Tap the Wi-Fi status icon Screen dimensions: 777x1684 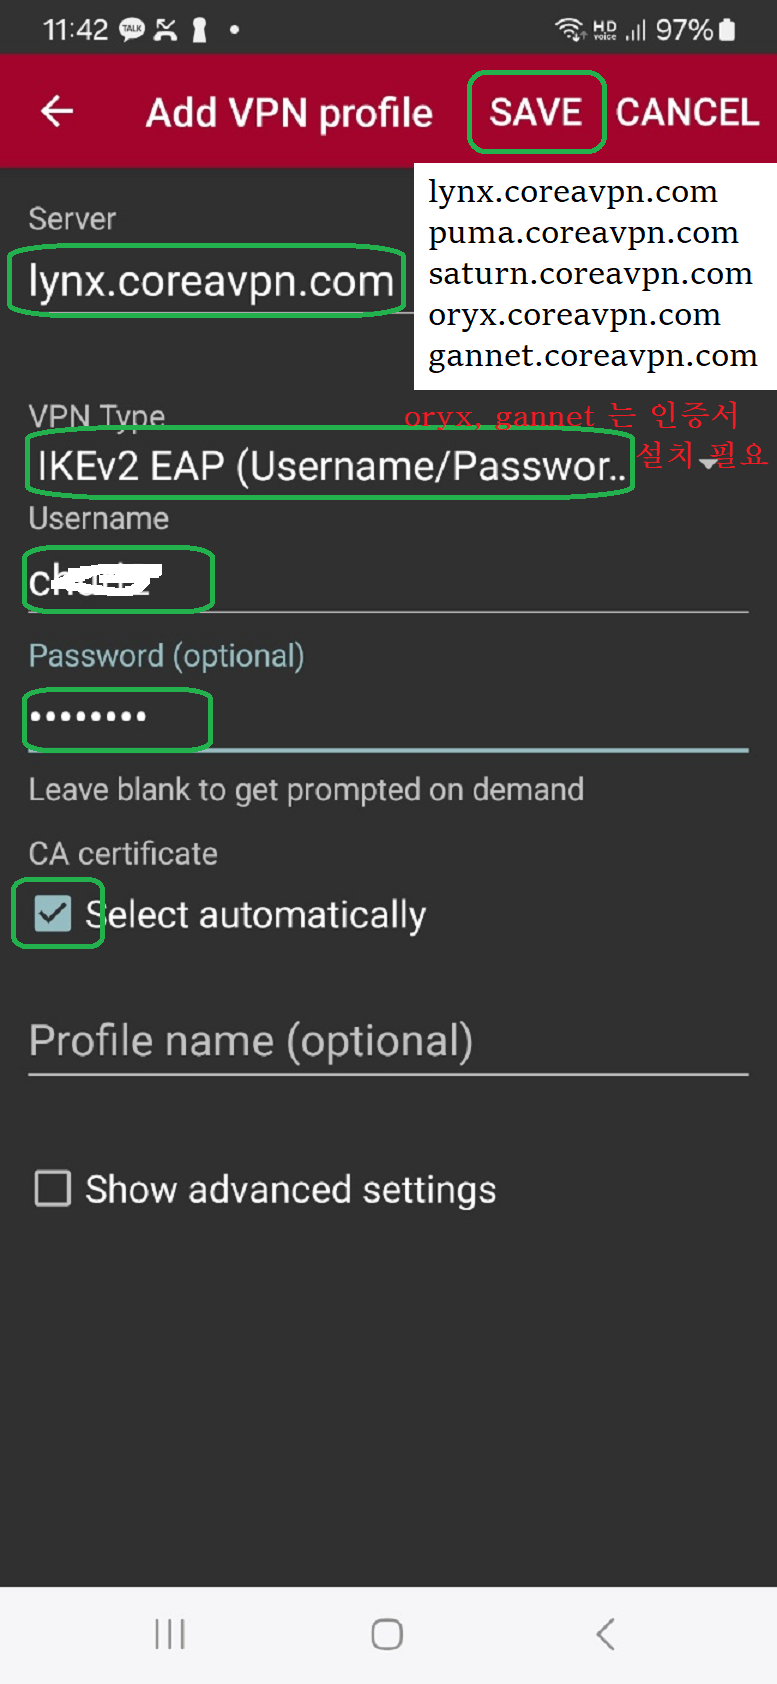coord(570,30)
